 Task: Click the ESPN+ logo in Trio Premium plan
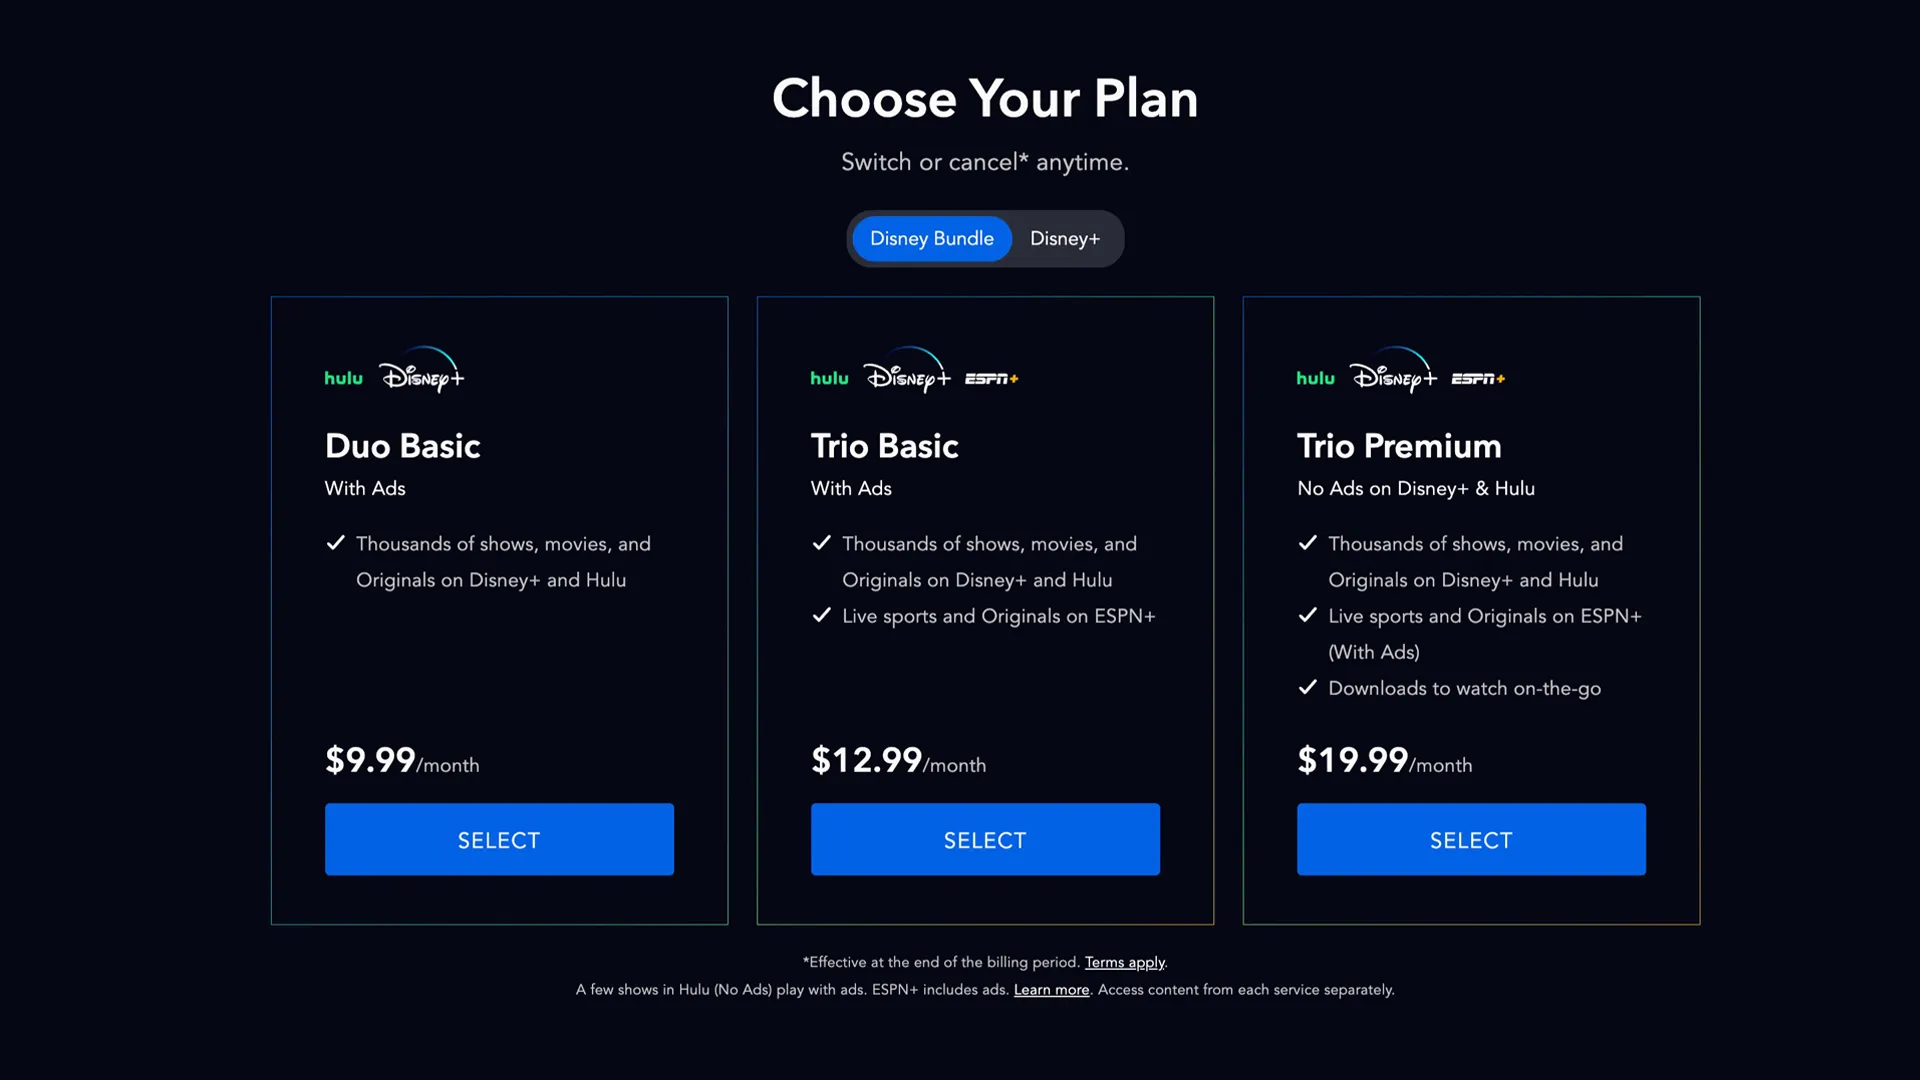[x=1478, y=379]
